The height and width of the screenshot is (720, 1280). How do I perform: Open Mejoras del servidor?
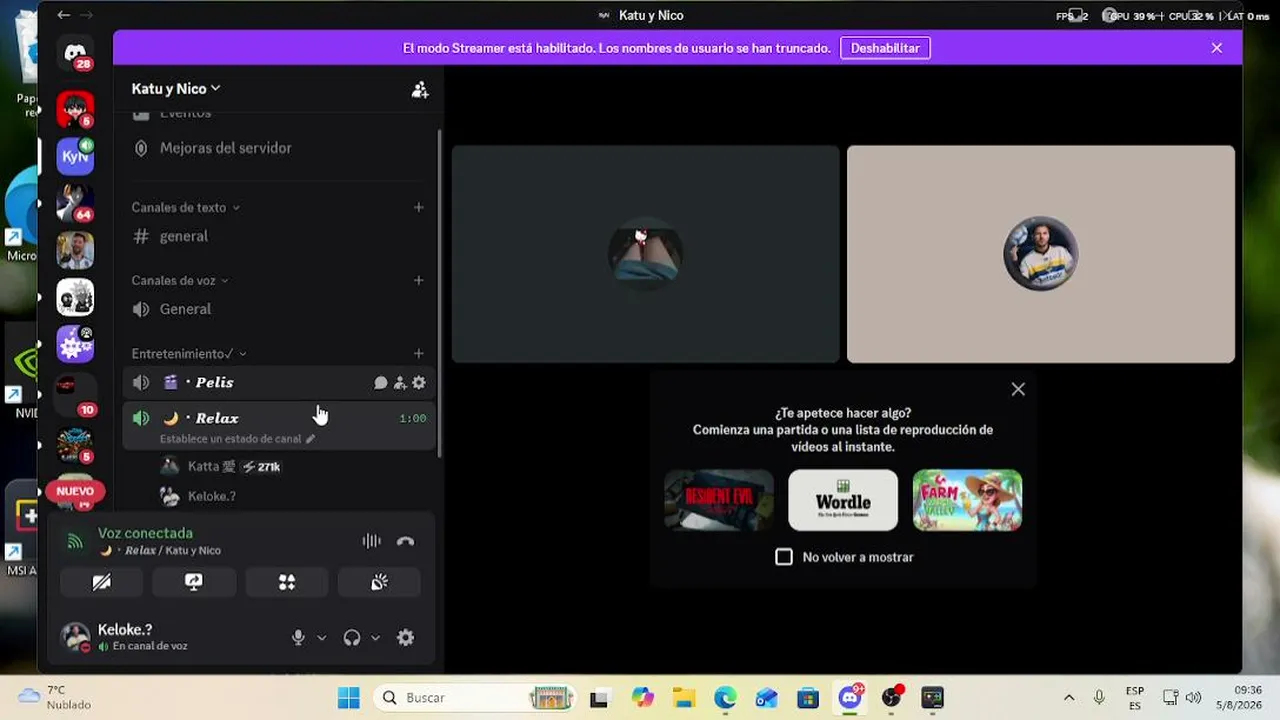(279, 148)
